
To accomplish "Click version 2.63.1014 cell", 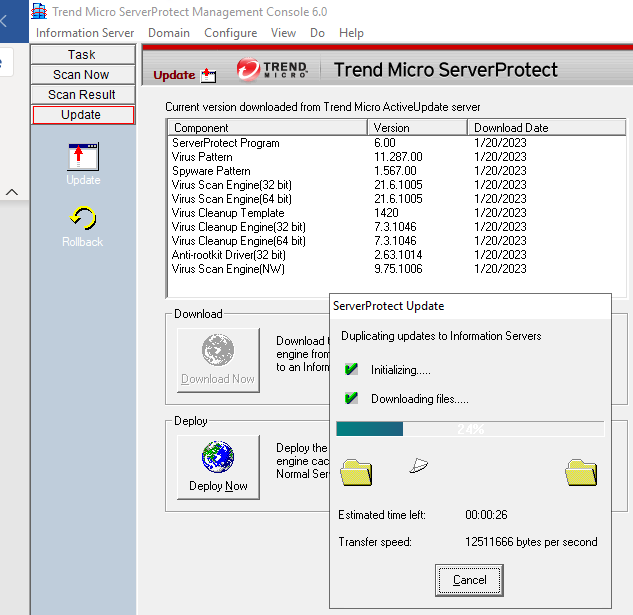I will pyautogui.click(x=398, y=255).
